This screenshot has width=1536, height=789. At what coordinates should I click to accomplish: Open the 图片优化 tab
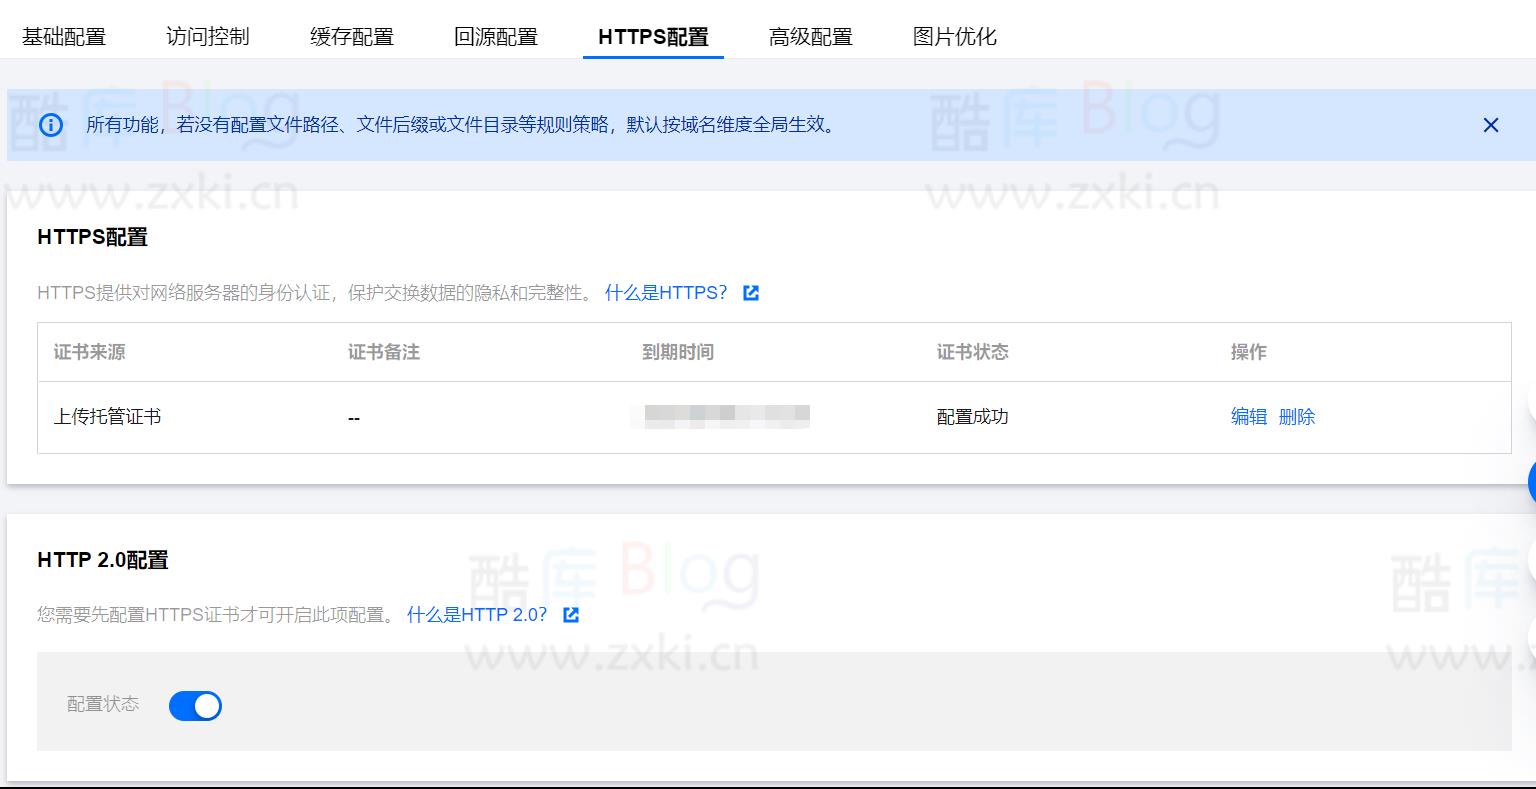coord(954,36)
